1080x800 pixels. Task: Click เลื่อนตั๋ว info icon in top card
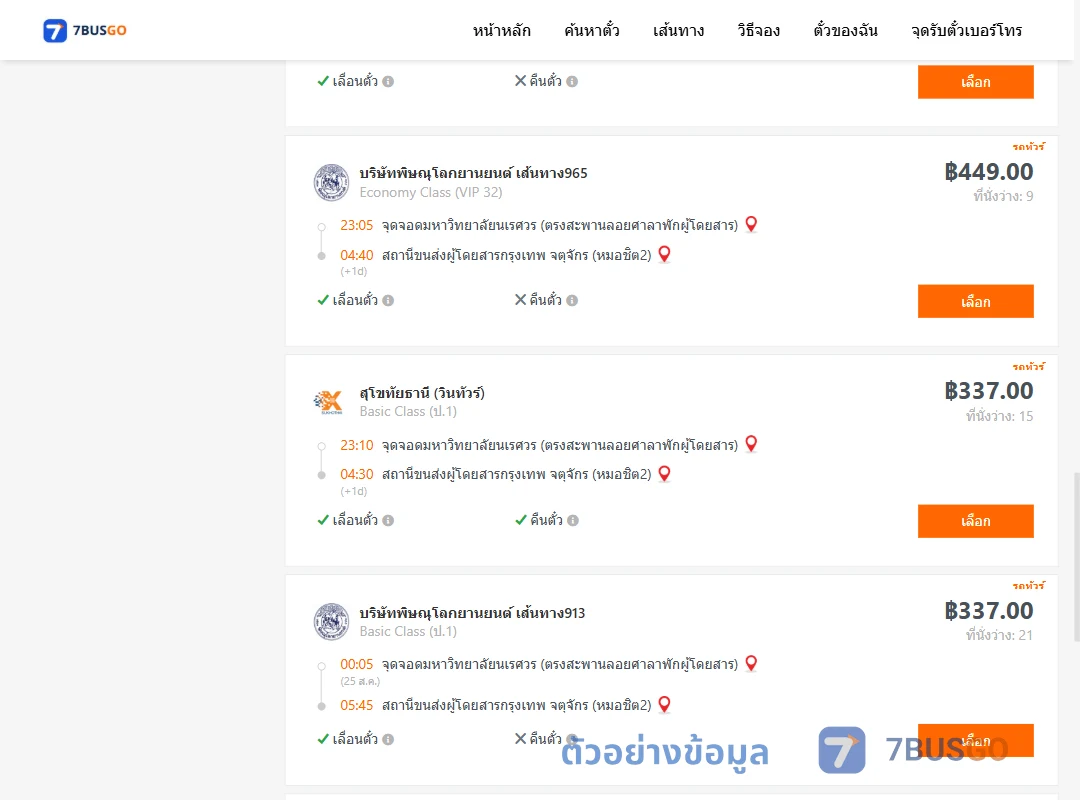click(x=388, y=81)
